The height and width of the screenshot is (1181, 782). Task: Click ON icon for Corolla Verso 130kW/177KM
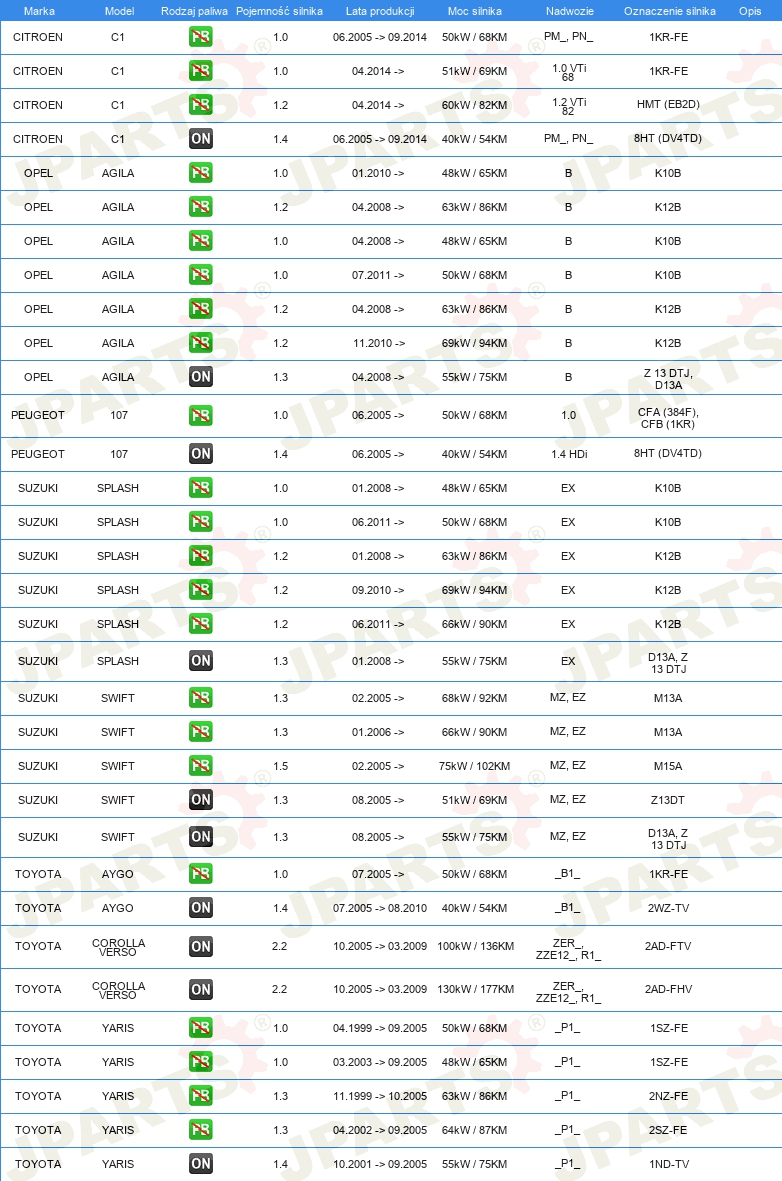(200, 989)
